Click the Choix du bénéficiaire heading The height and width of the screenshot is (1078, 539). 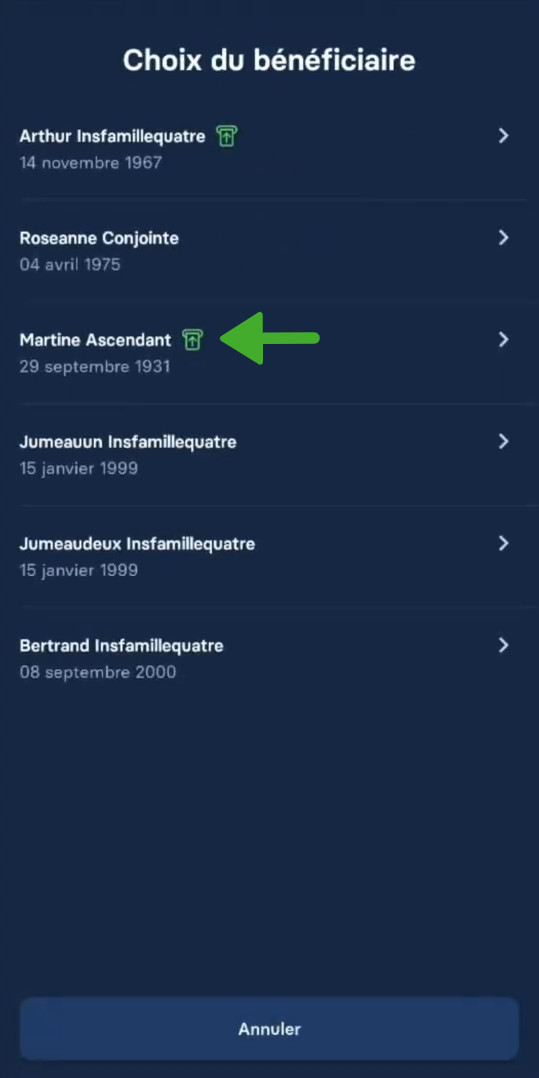coord(270,60)
